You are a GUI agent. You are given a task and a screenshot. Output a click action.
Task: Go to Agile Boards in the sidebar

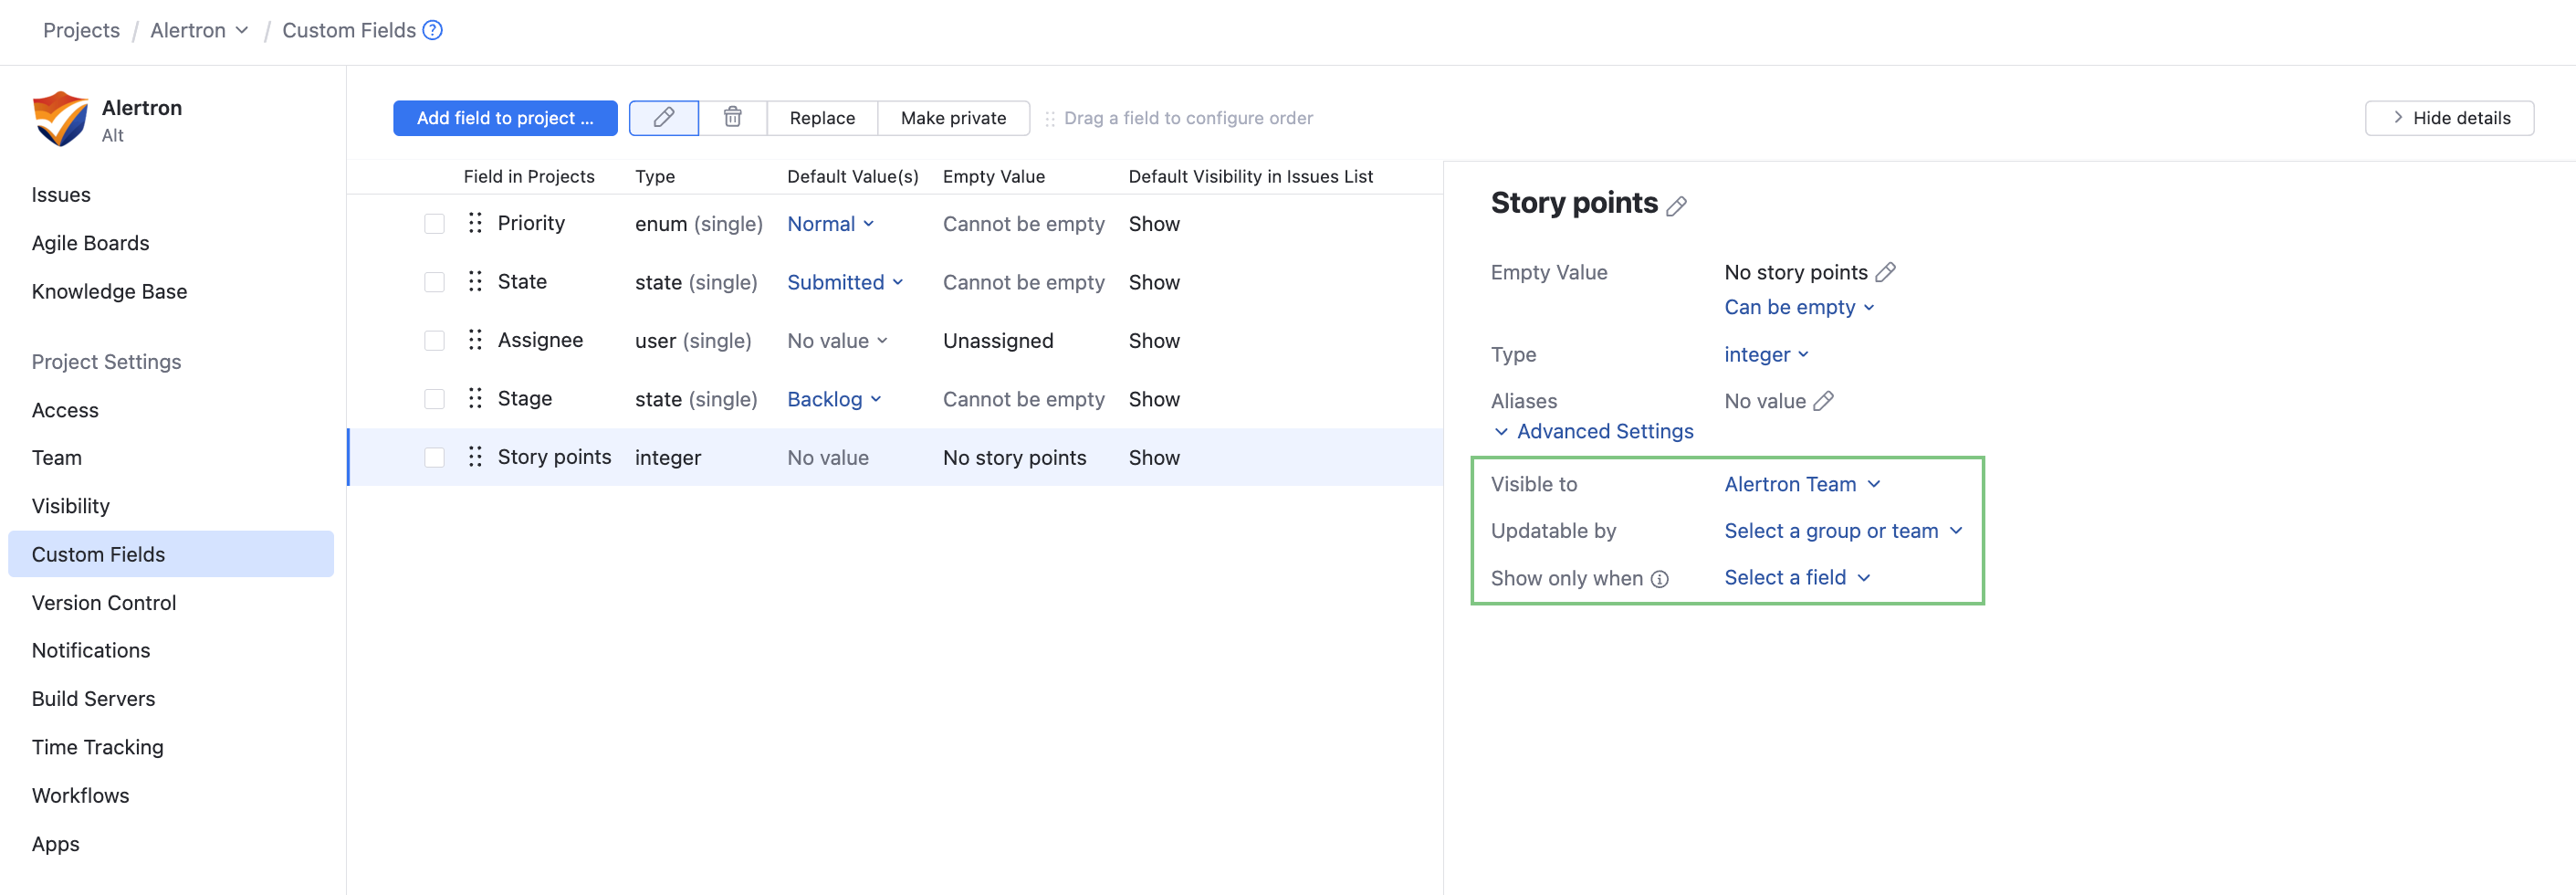[x=90, y=243]
